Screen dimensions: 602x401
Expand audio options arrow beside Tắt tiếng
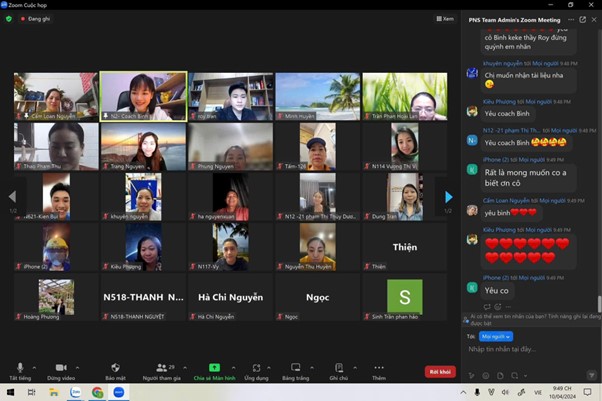34,366
